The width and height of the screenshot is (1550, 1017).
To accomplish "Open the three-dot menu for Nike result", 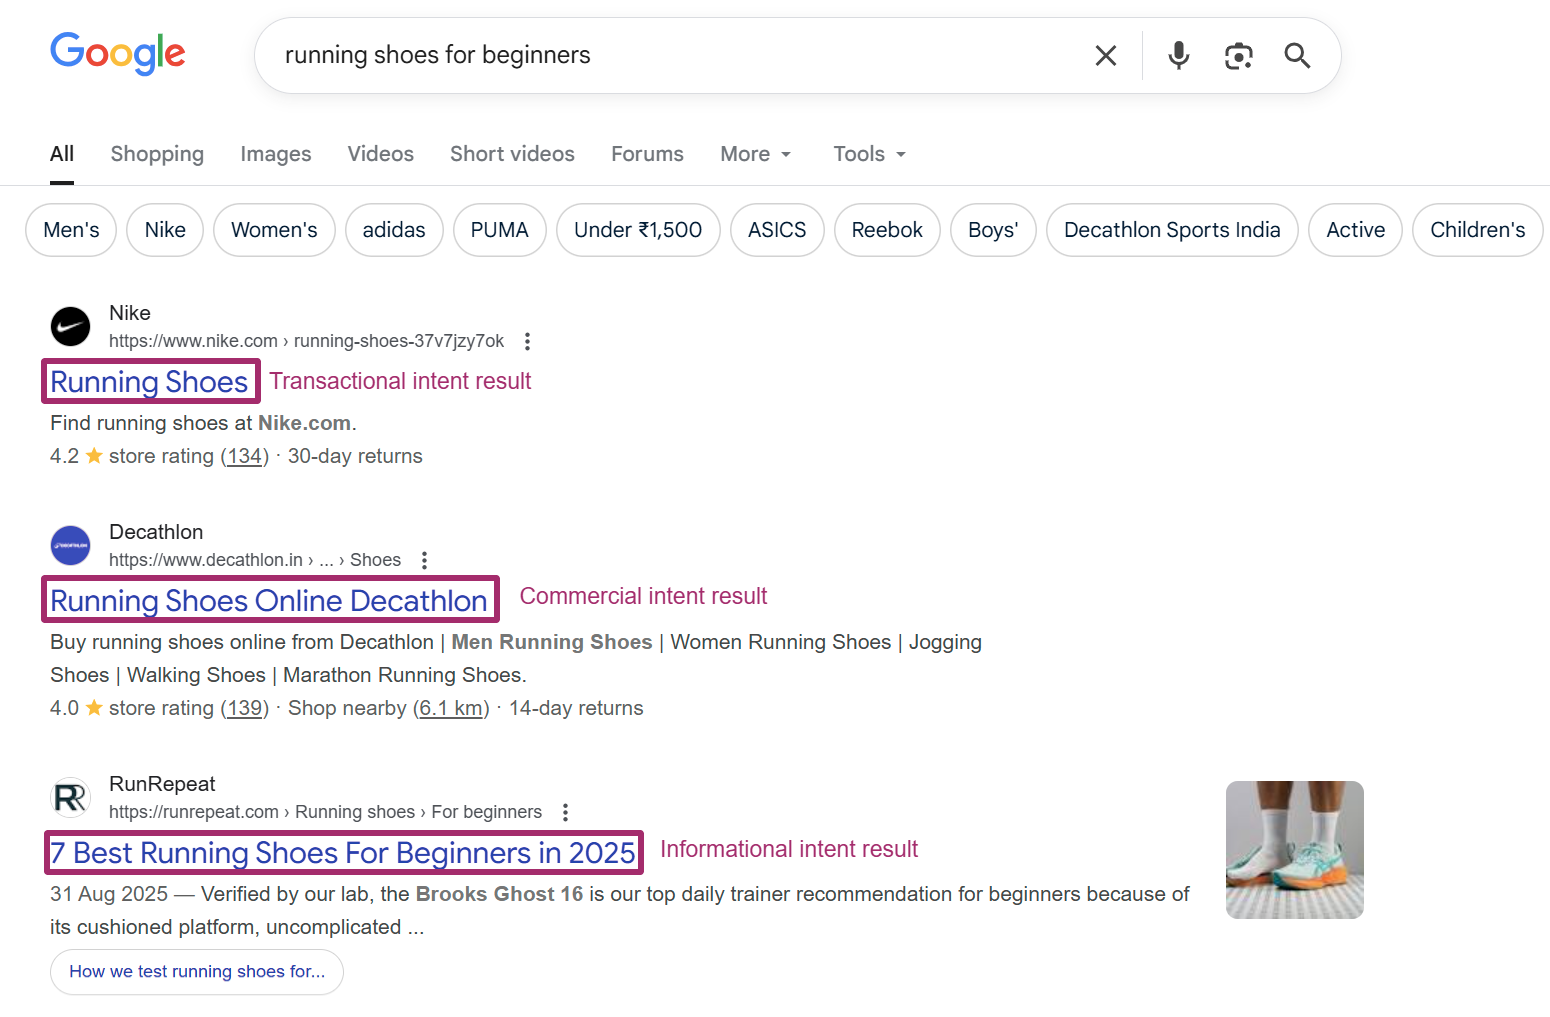I will coord(527,342).
